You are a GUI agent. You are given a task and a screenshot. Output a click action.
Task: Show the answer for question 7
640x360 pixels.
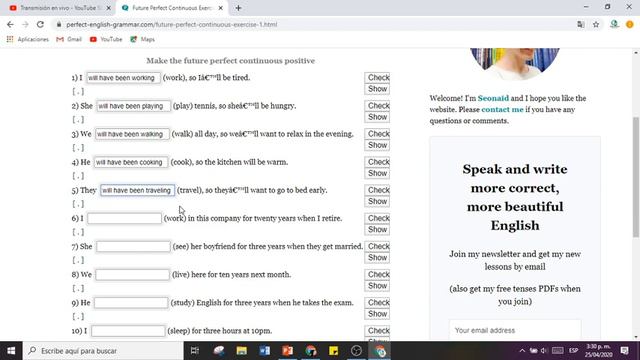point(377,258)
